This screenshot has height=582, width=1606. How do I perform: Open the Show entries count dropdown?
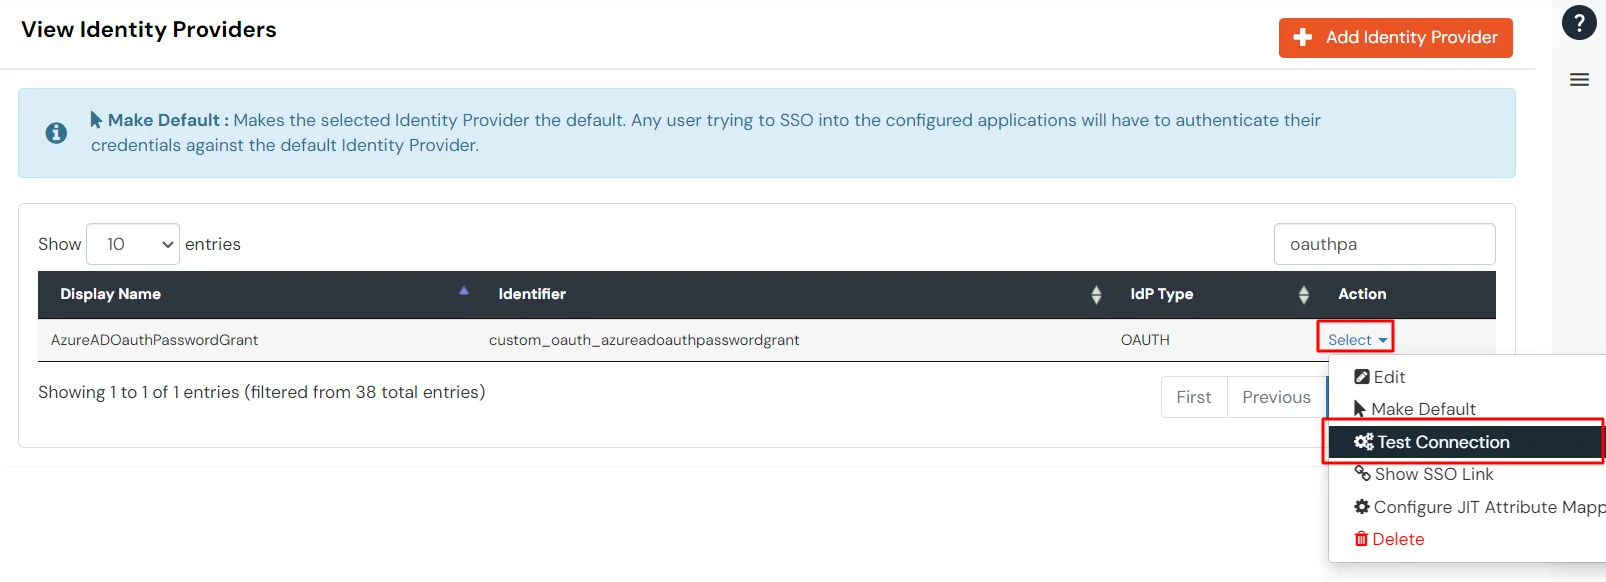point(133,244)
